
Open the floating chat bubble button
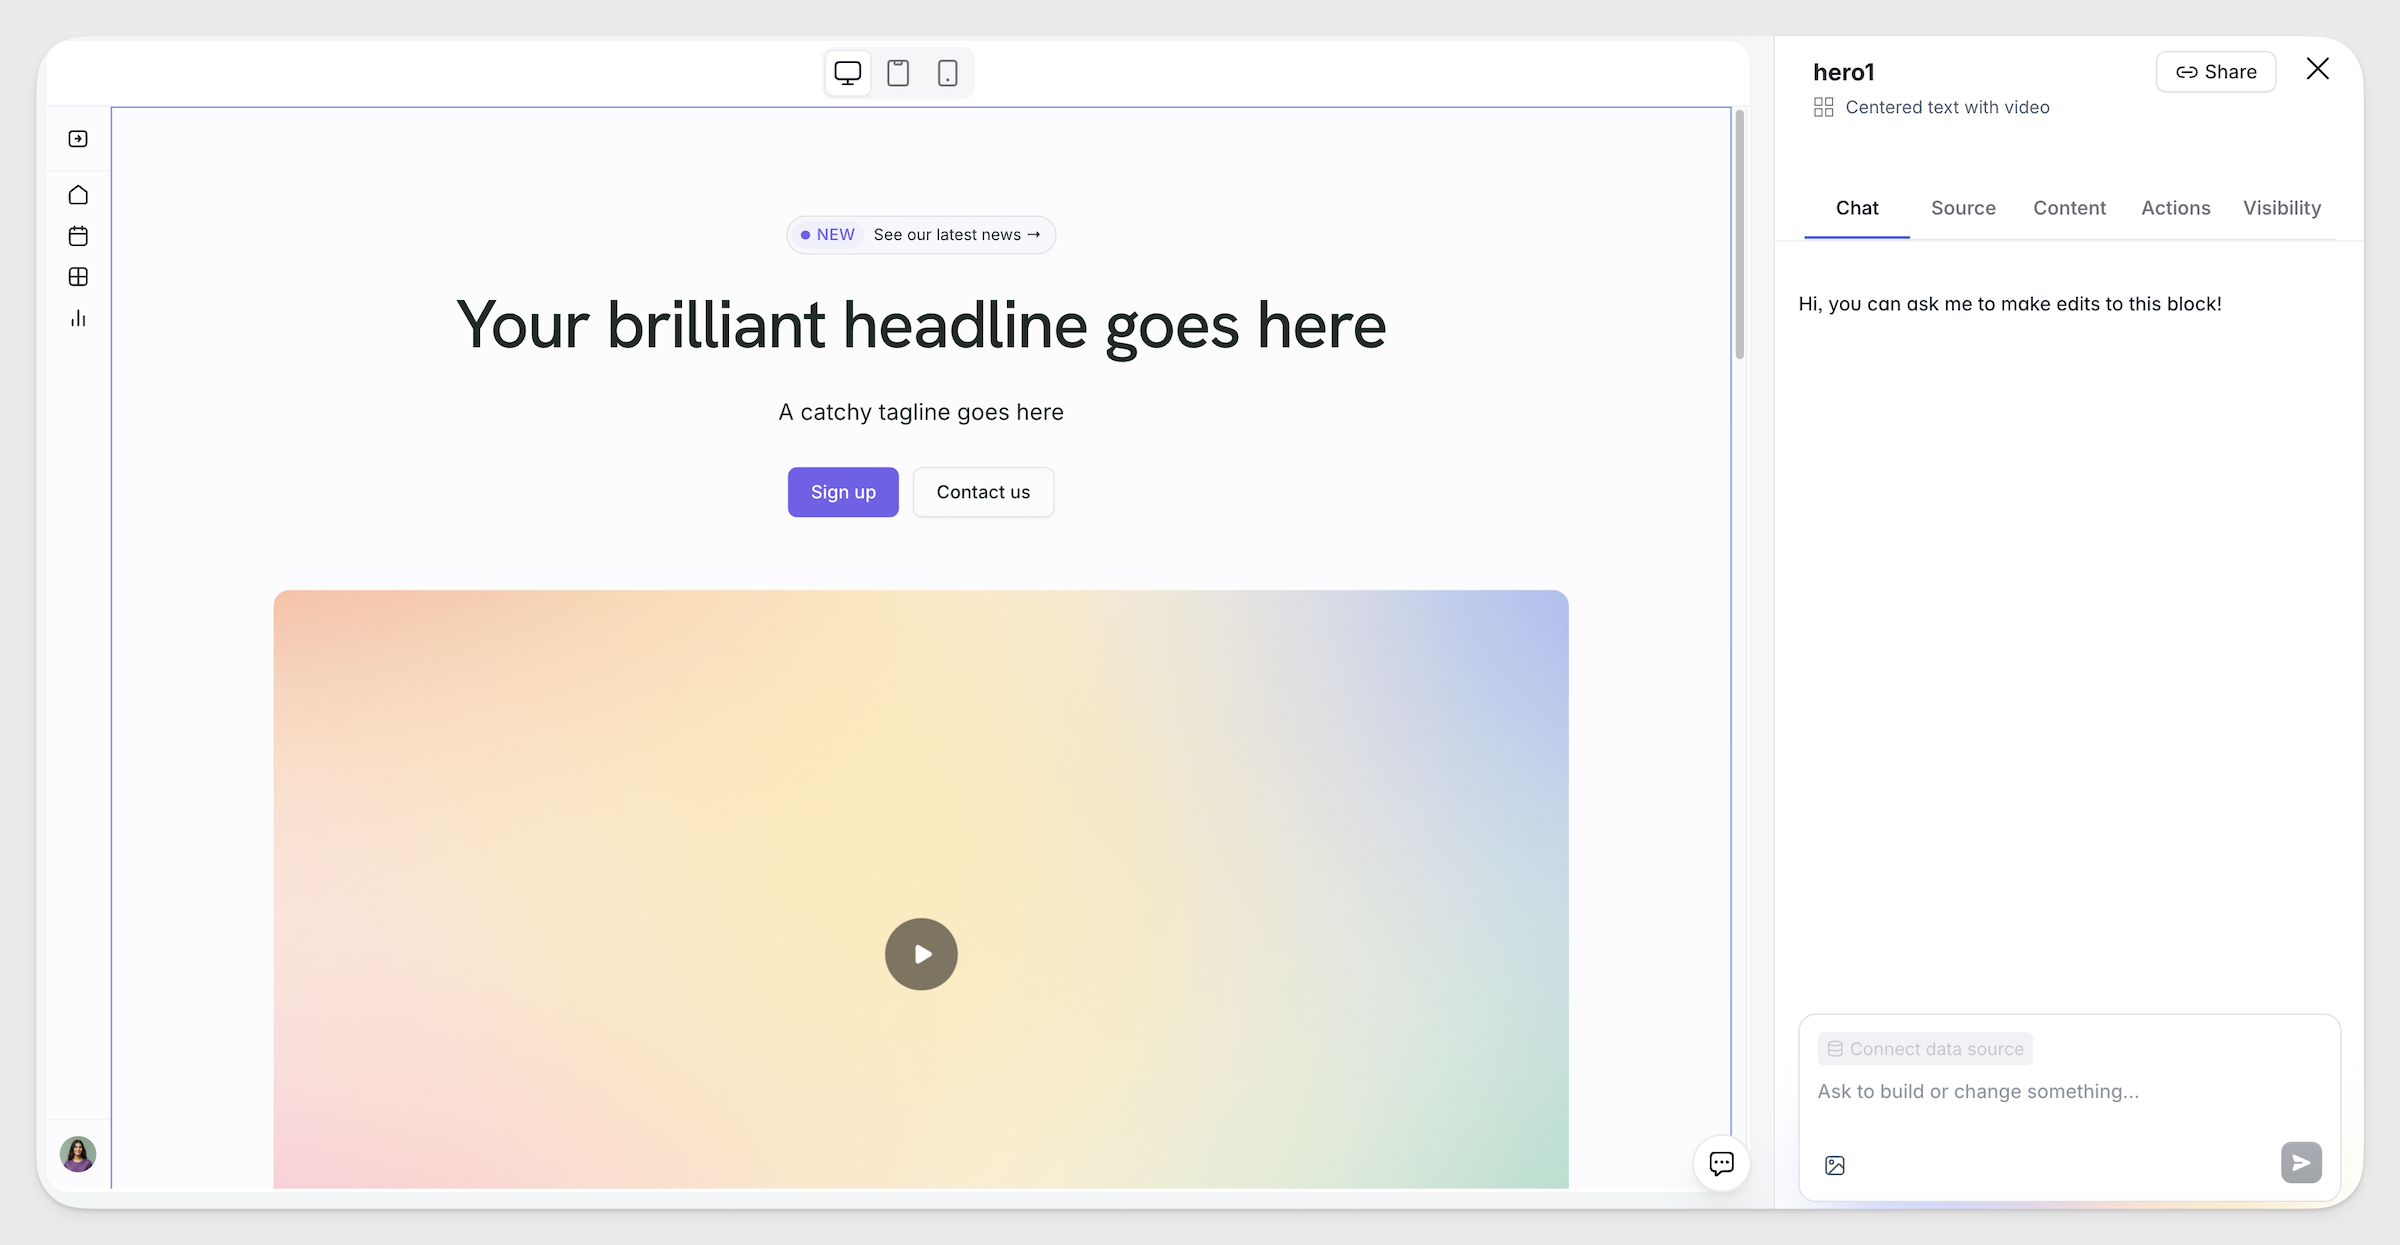(1721, 1163)
